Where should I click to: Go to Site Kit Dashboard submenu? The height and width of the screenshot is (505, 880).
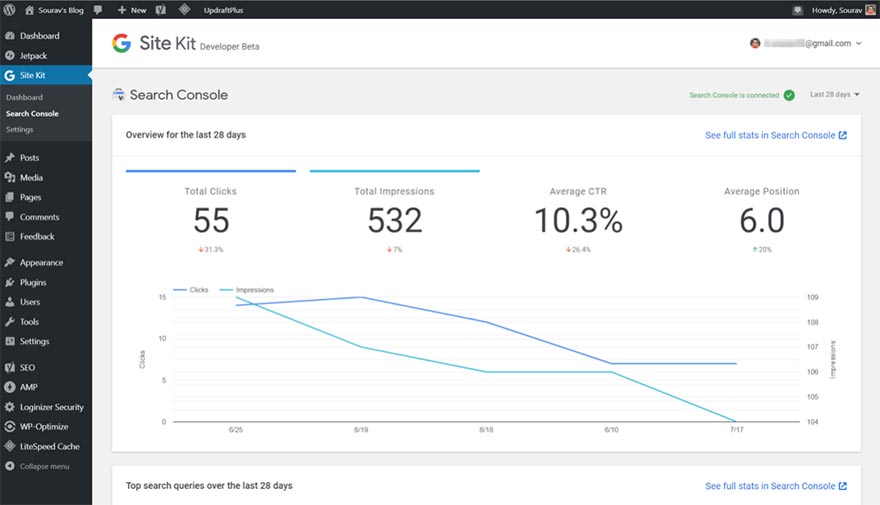[x=24, y=97]
